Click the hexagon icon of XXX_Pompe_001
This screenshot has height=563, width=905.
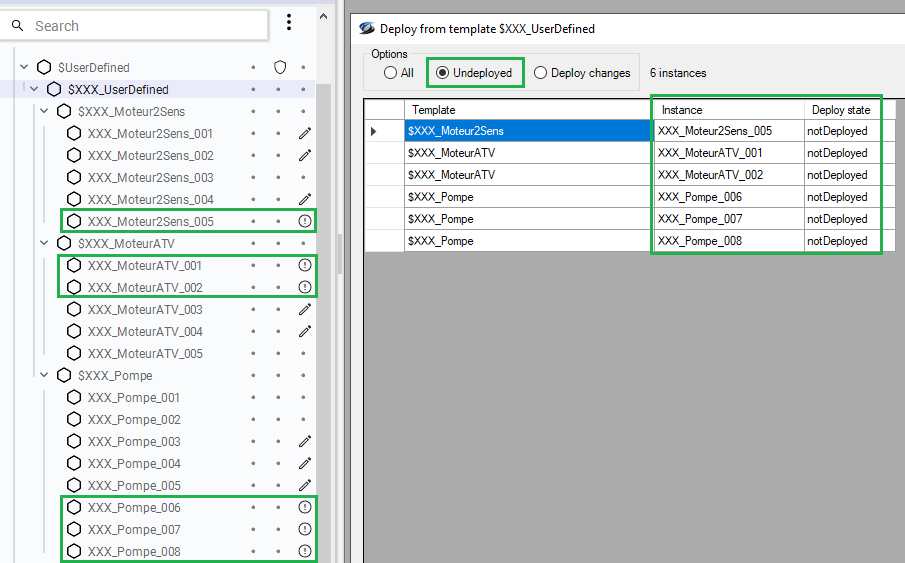click(x=74, y=397)
